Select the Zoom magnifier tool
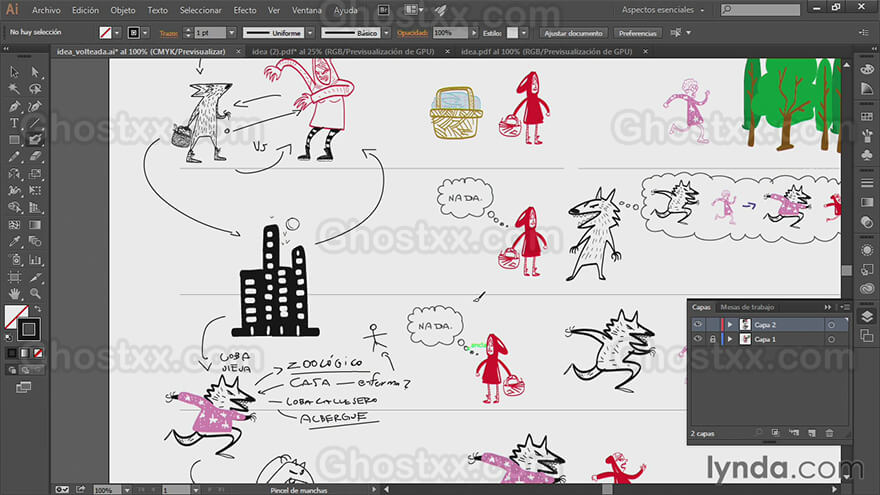This screenshot has height=495, width=880. pos(35,294)
